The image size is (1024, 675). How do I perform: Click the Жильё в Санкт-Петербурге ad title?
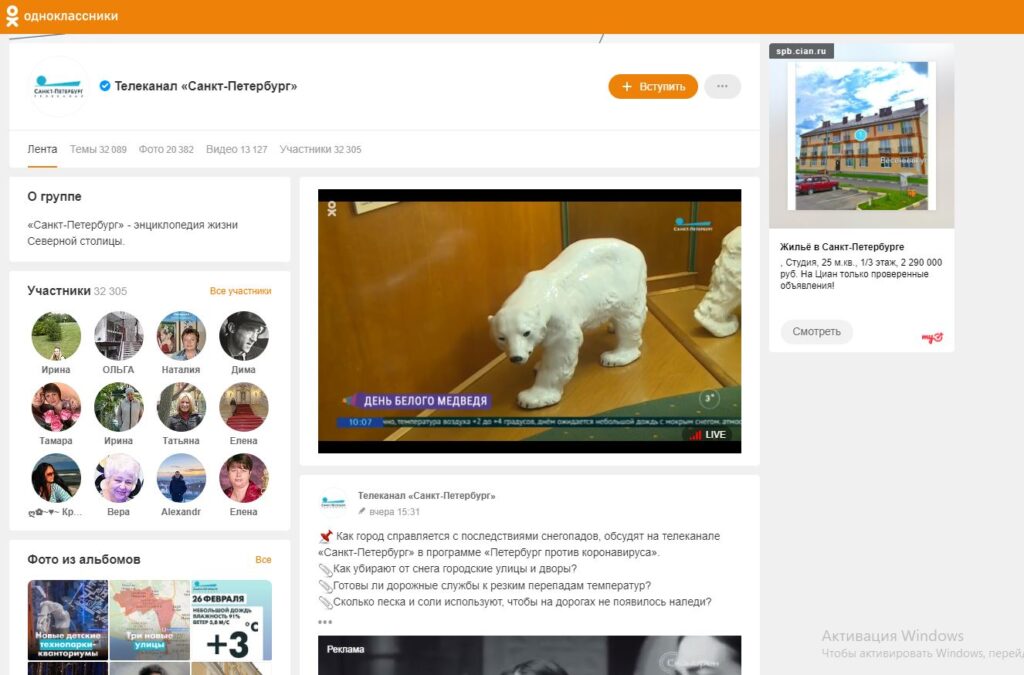842,247
